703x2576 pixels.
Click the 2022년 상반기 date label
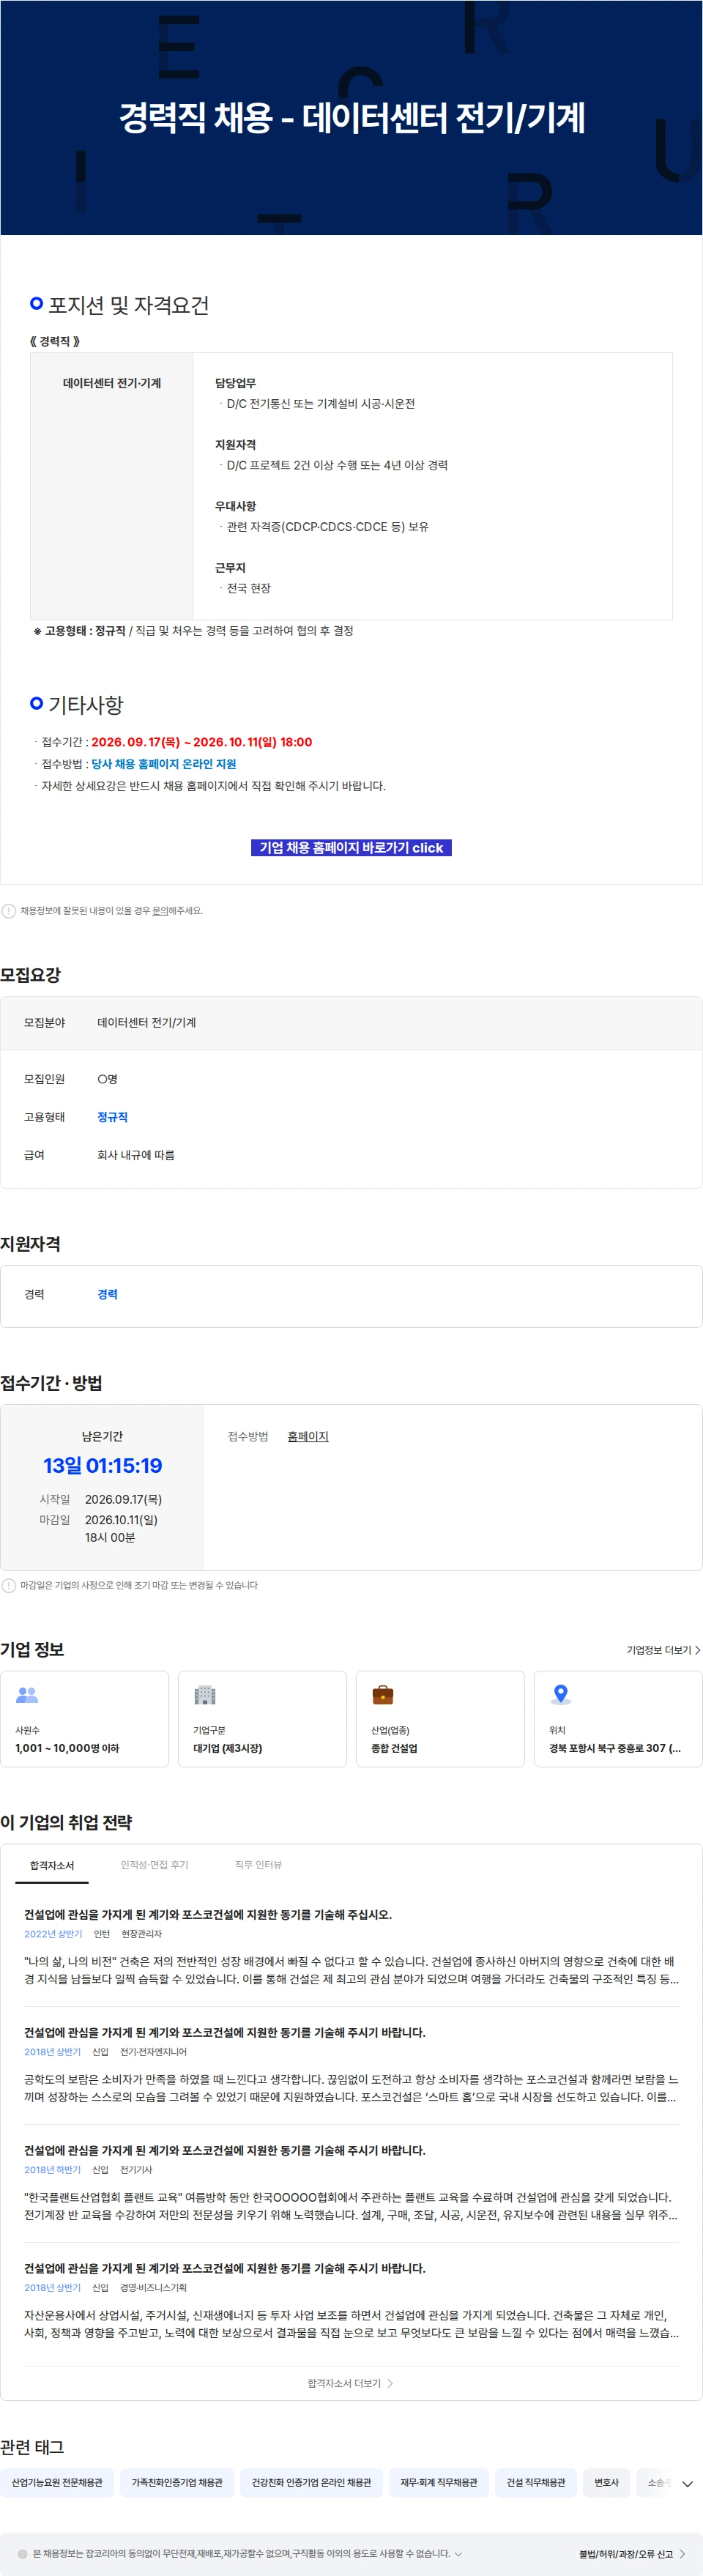pos(53,1934)
